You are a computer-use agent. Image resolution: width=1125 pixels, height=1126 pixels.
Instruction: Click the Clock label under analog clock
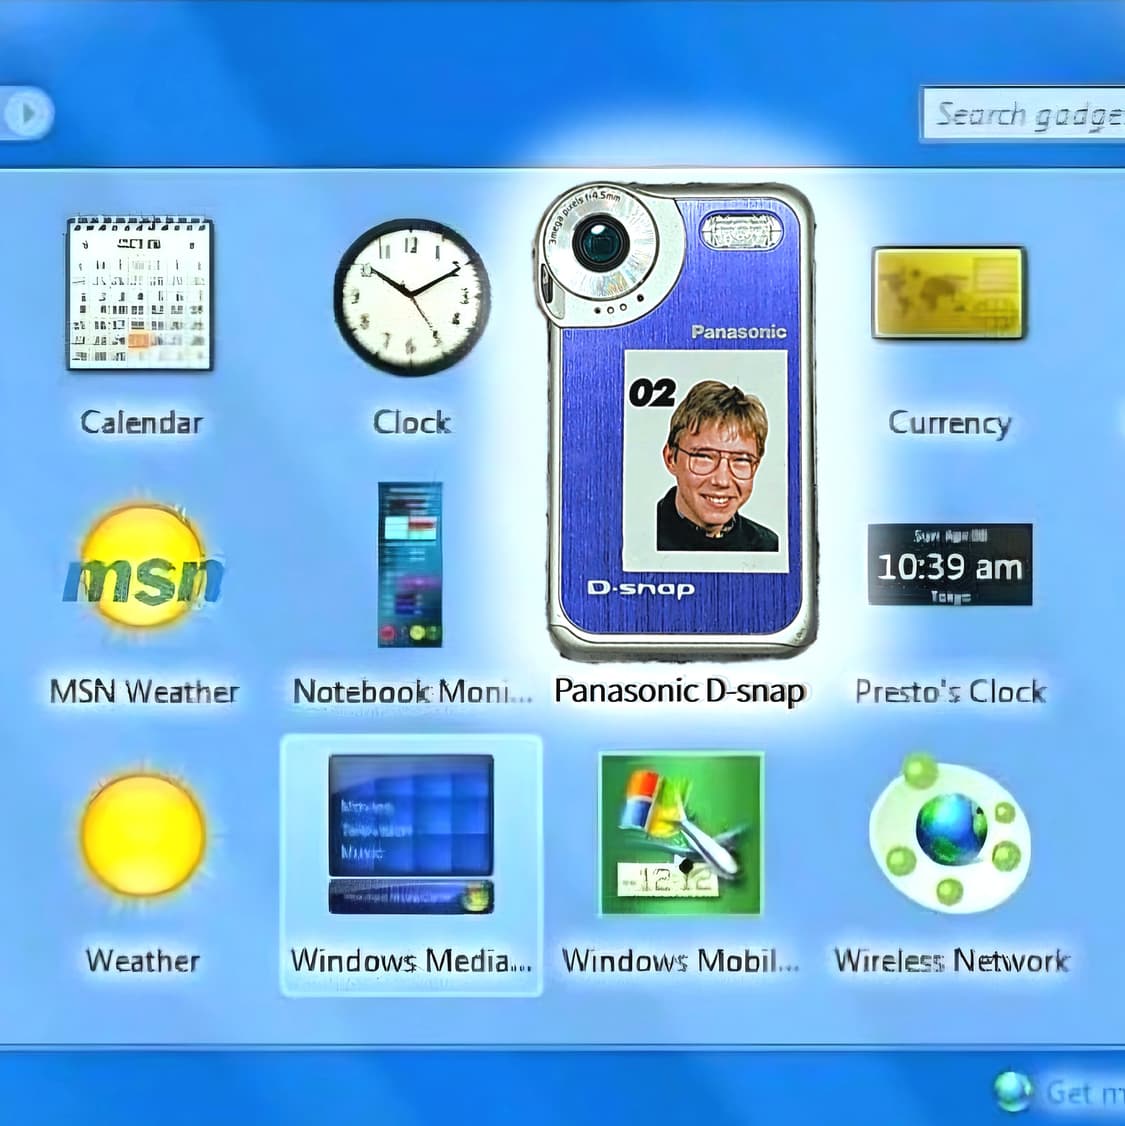tap(412, 422)
